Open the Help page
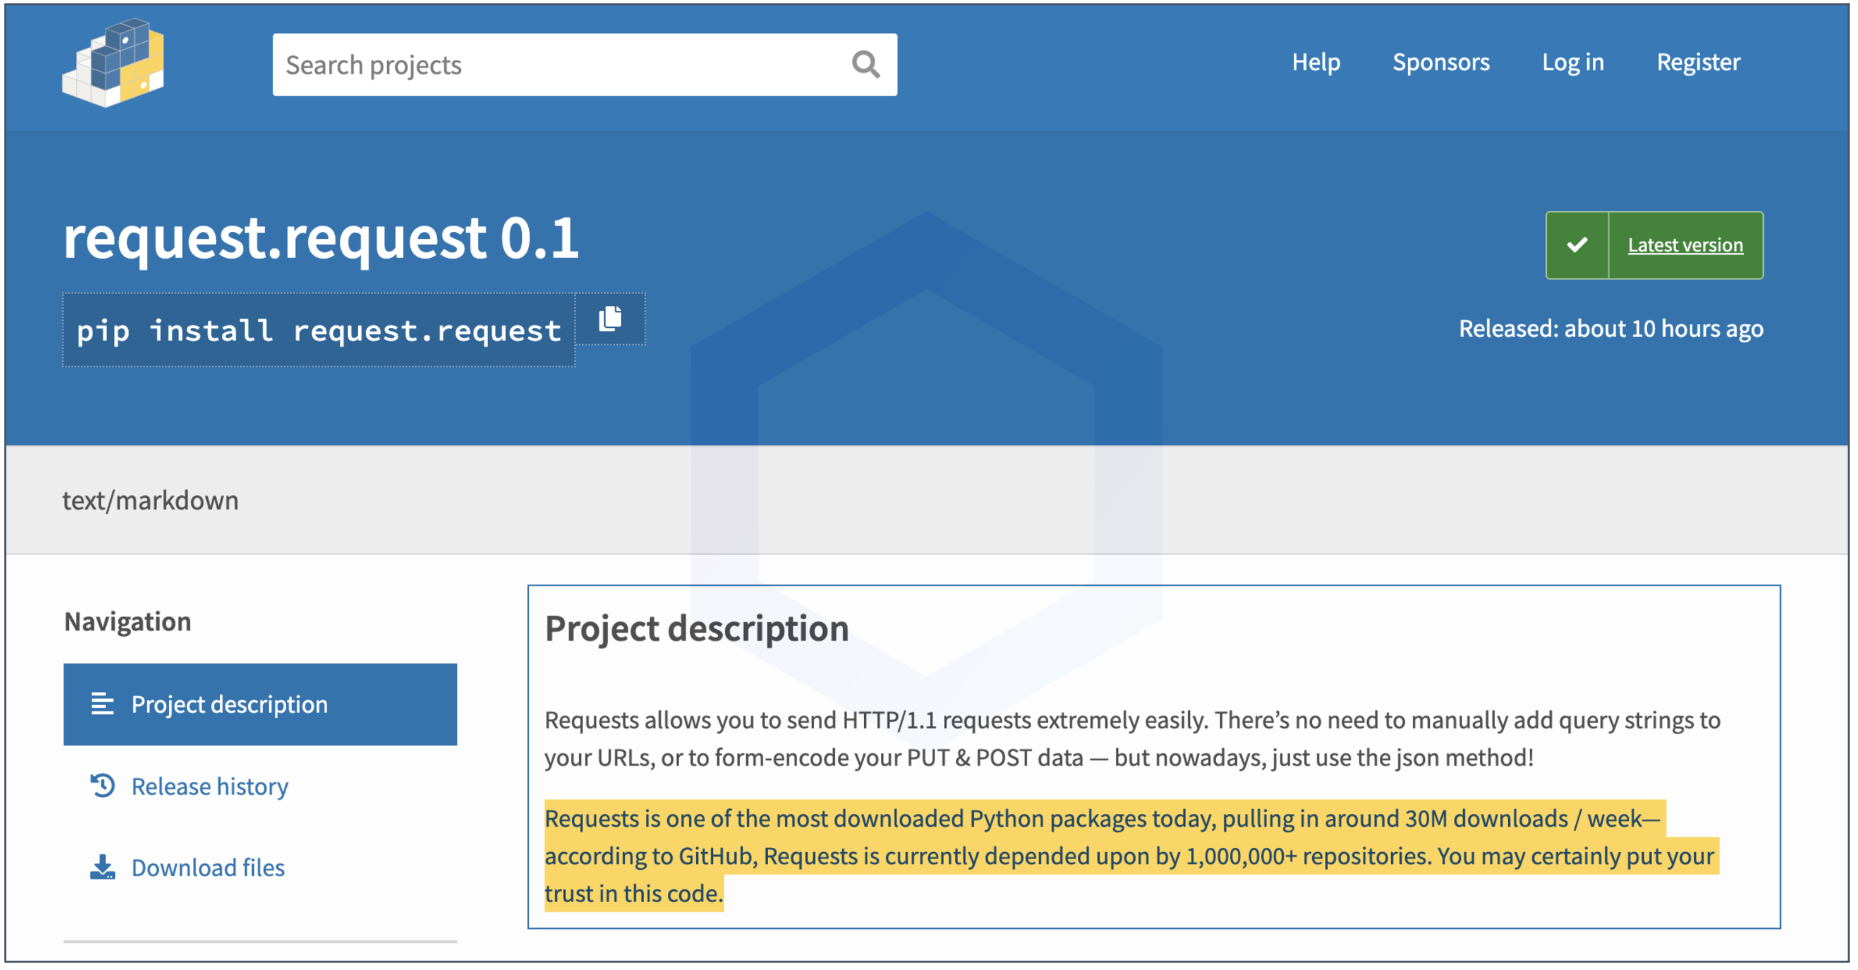Viewport: 1858px width, 970px height. (x=1315, y=62)
